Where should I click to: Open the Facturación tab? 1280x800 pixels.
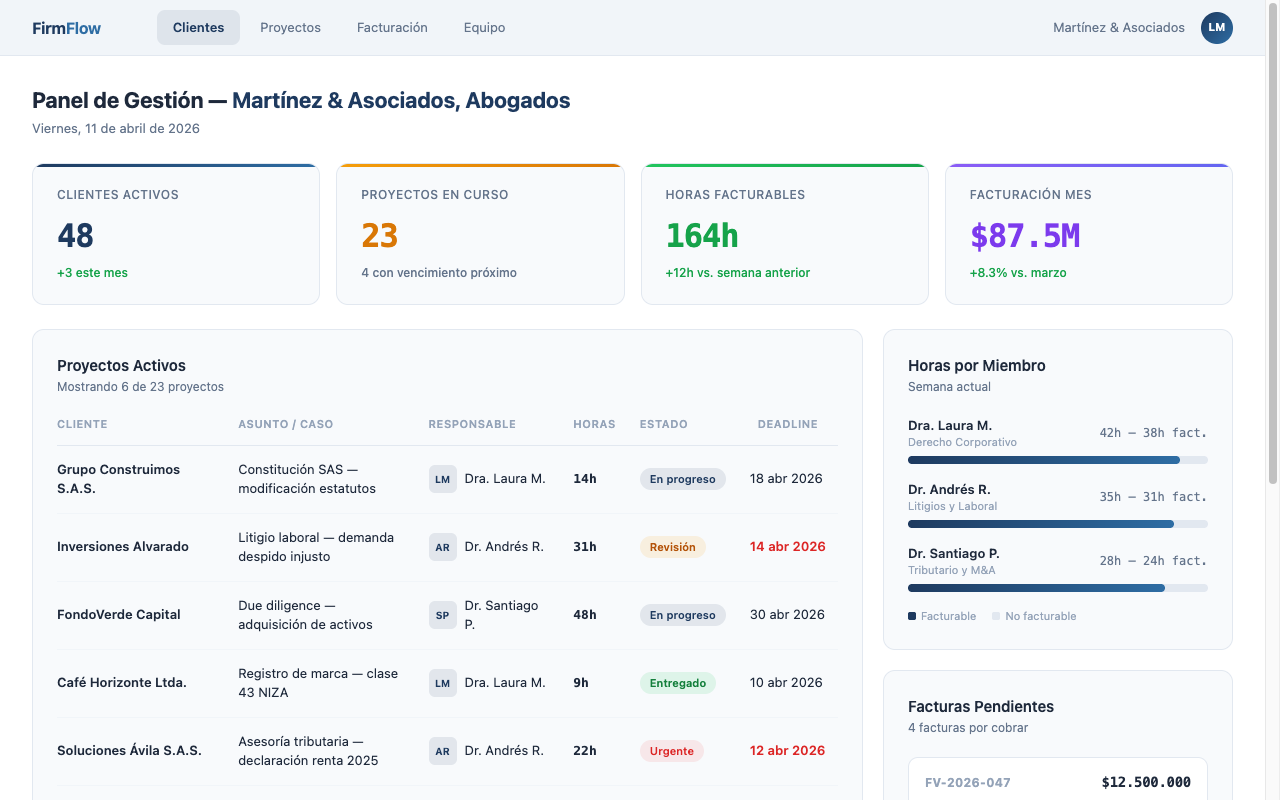(x=392, y=27)
